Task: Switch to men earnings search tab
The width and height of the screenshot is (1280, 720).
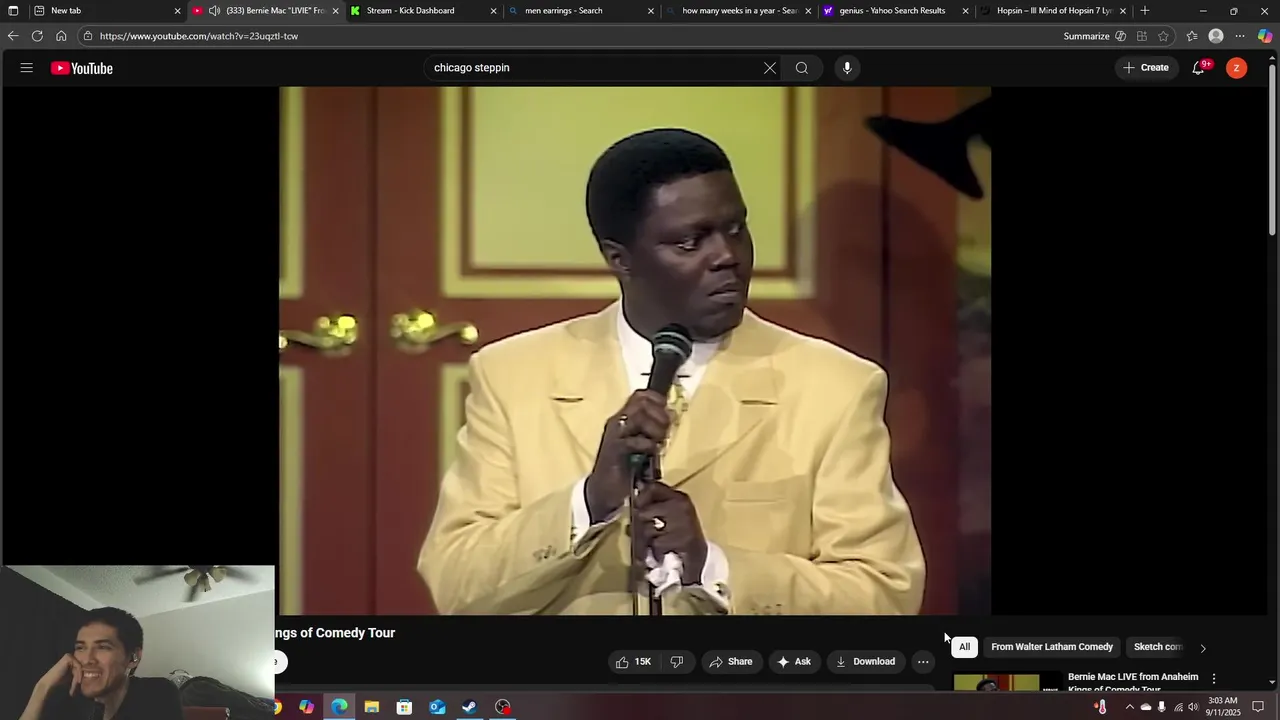Action: tap(581, 11)
